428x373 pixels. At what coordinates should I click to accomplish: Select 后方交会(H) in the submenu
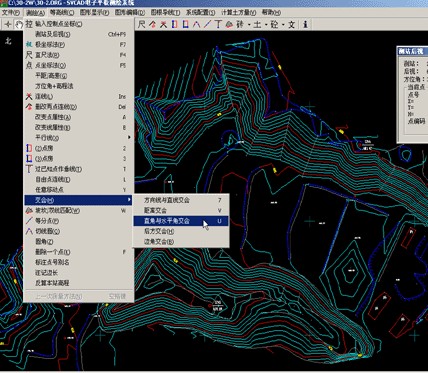(x=181, y=231)
